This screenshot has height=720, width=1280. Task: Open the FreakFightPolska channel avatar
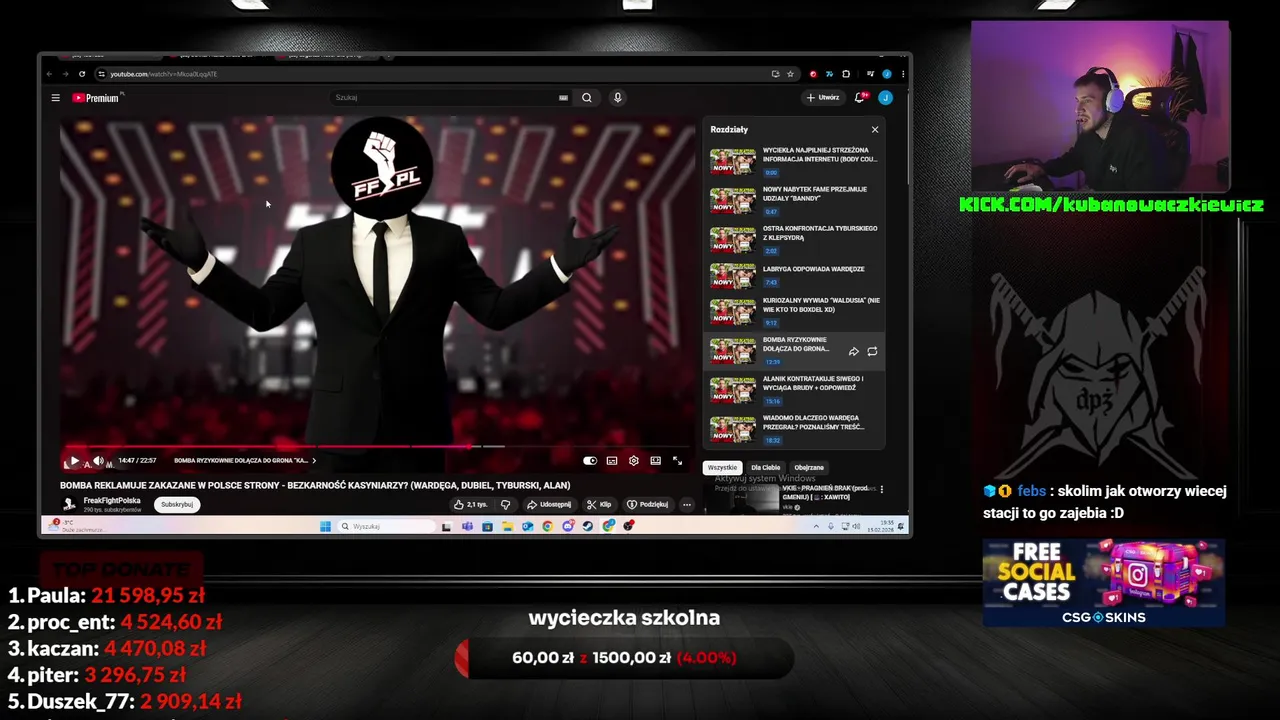click(69, 504)
